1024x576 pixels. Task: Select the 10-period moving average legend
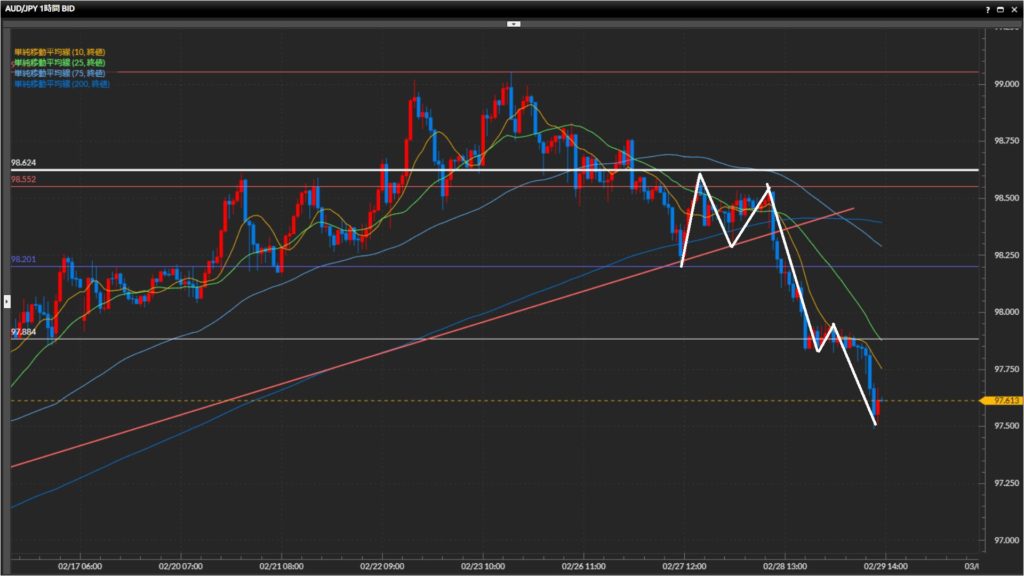(x=60, y=51)
